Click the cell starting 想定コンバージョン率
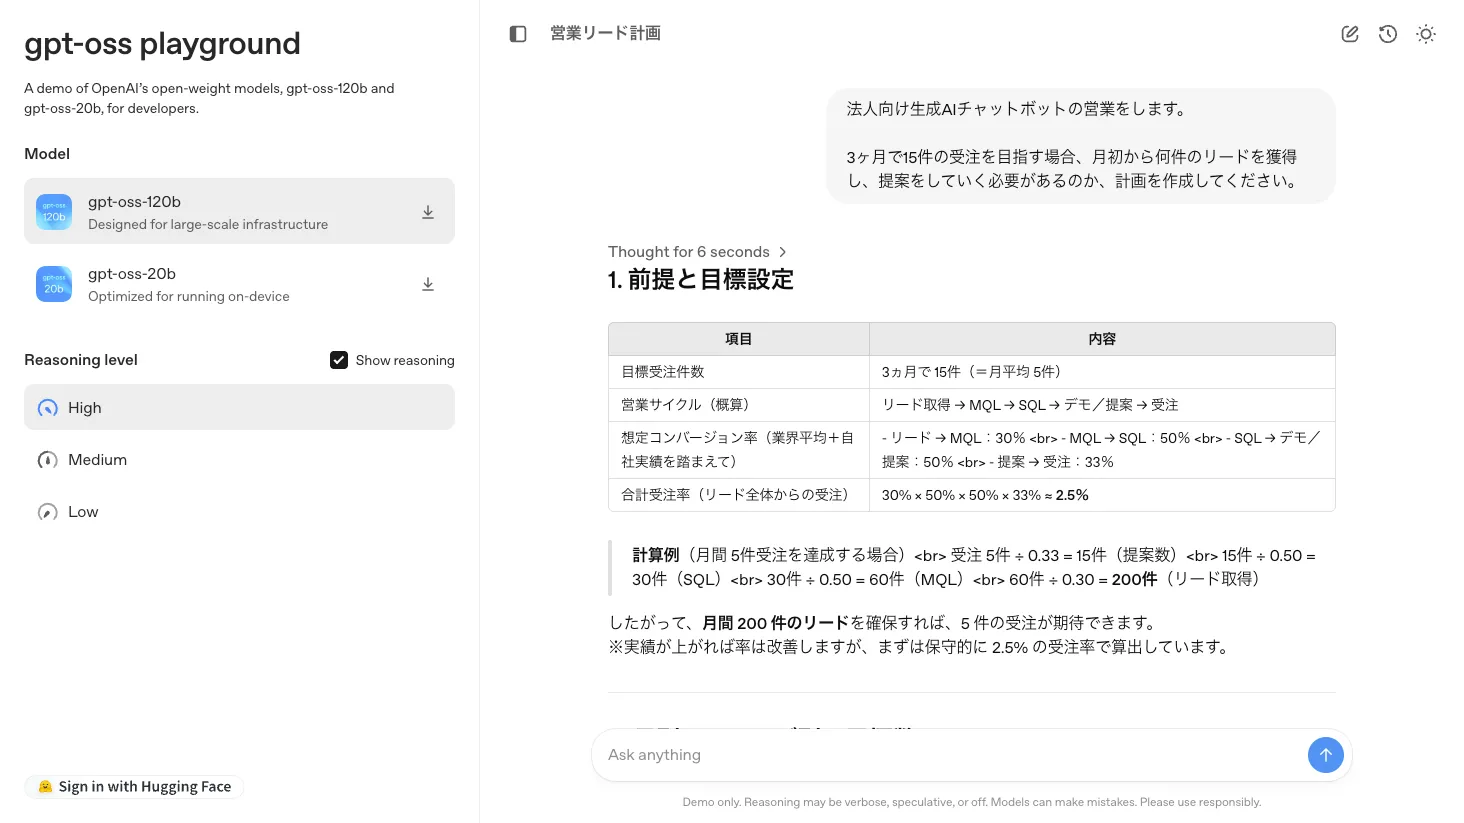This screenshot has width=1464, height=823. tap(739, 450)
